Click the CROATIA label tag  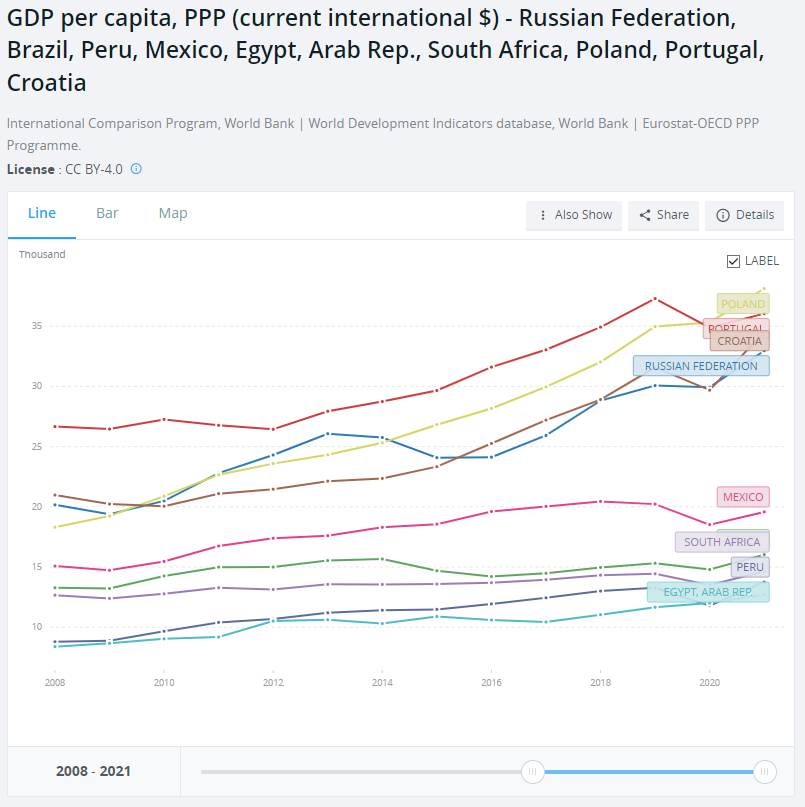tap(739, 341)
